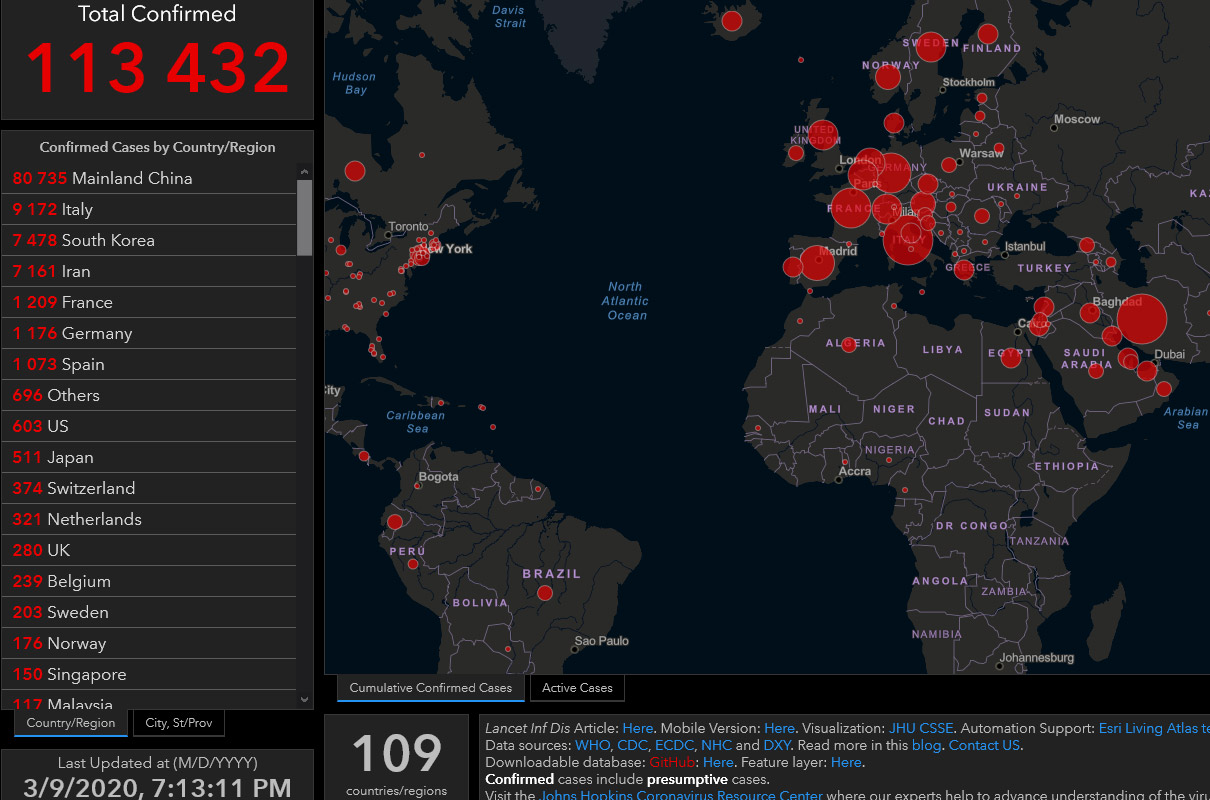Select the Country/Region tab
This screenshot has height=800, width=1210.
71,723
